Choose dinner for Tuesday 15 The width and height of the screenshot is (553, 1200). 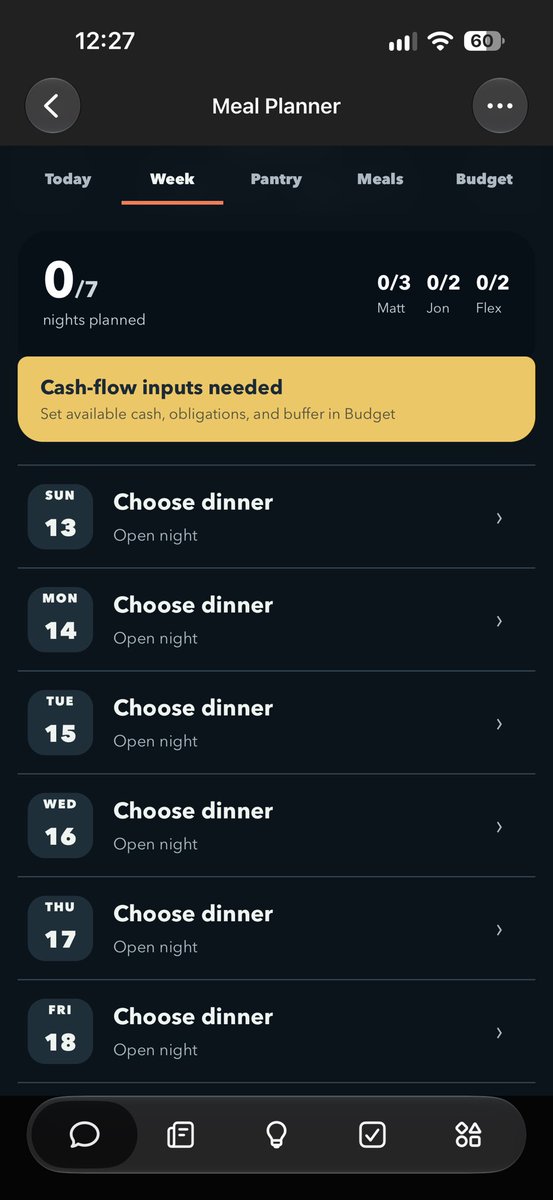276,723
